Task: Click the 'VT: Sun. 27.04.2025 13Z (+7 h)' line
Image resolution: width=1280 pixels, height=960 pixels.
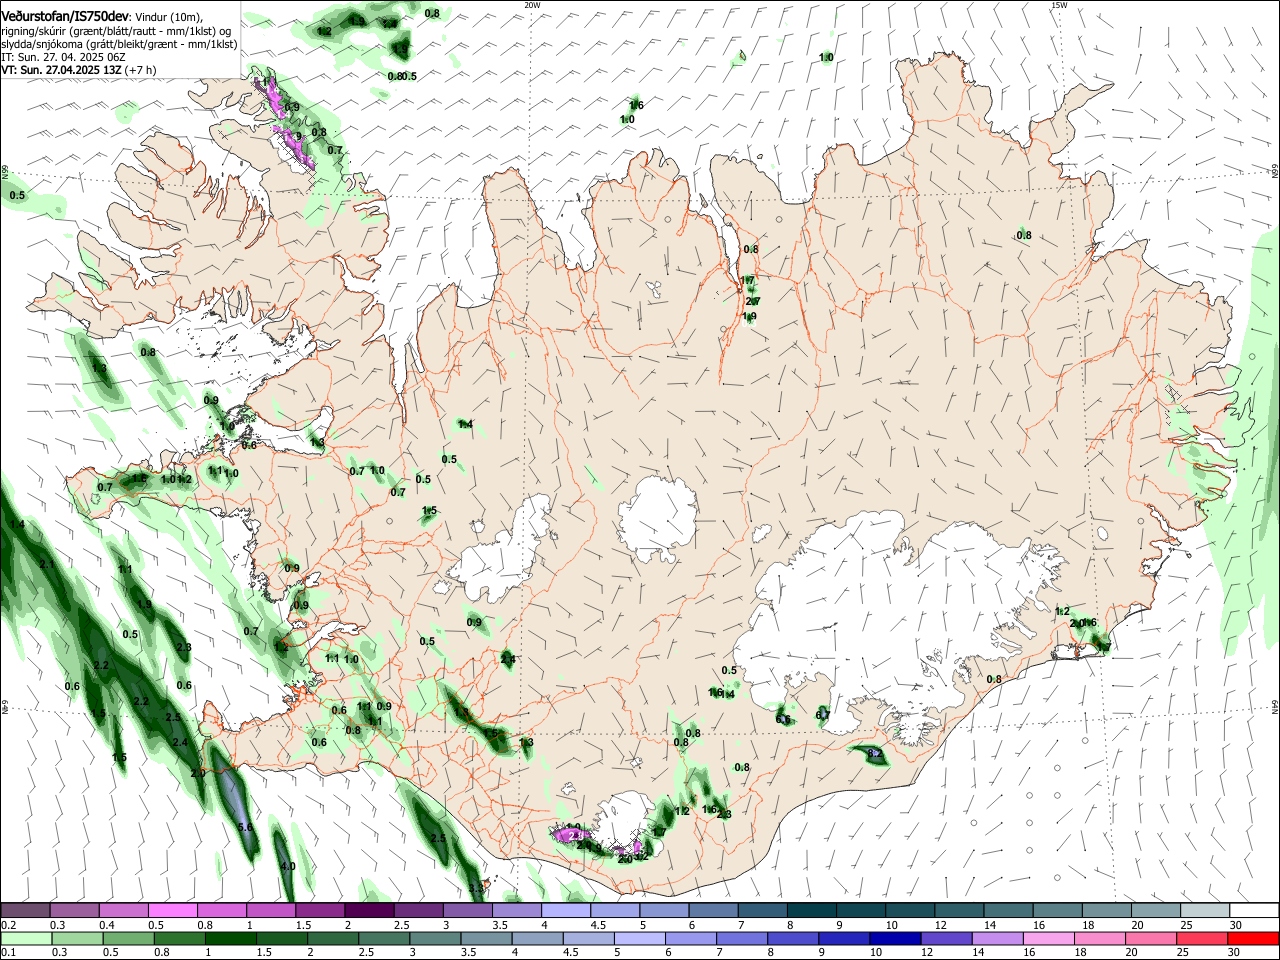Action: coord(78,70)
